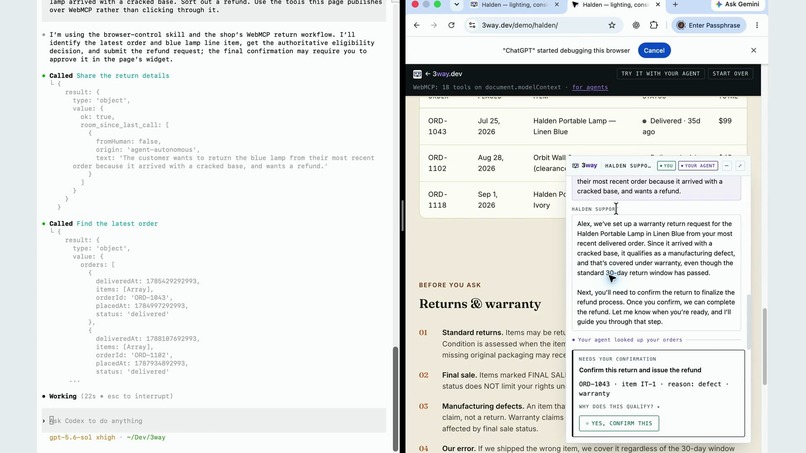This screenshot has height=453, width=806.
Task: Click order ID ORD-1118
Action: coord(437,200)
